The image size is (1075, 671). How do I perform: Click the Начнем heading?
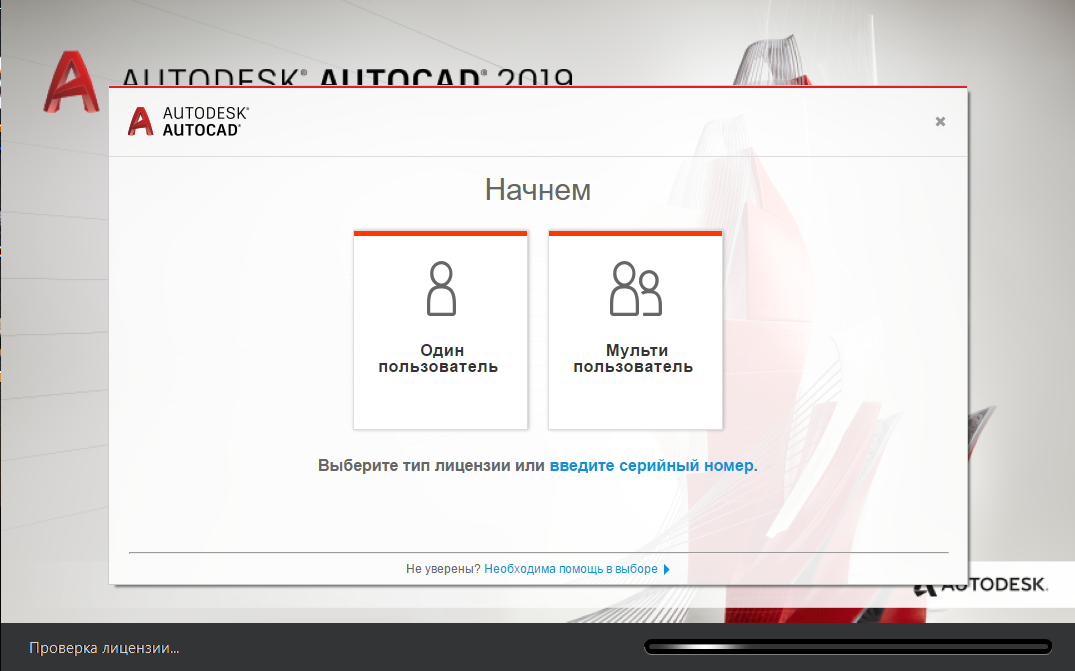538,190
